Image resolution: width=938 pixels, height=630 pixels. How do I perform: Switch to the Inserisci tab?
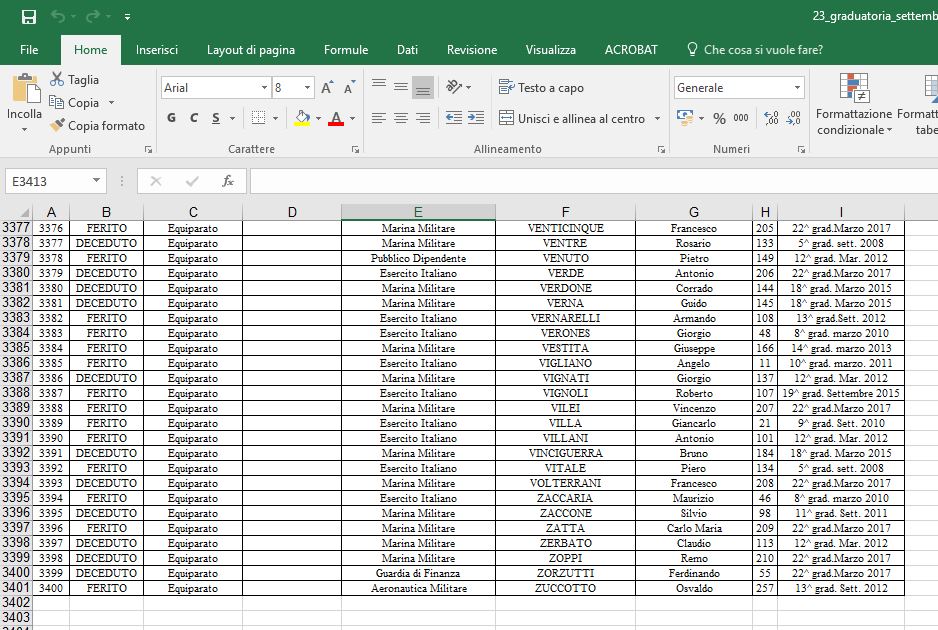(x=157, y=50)
